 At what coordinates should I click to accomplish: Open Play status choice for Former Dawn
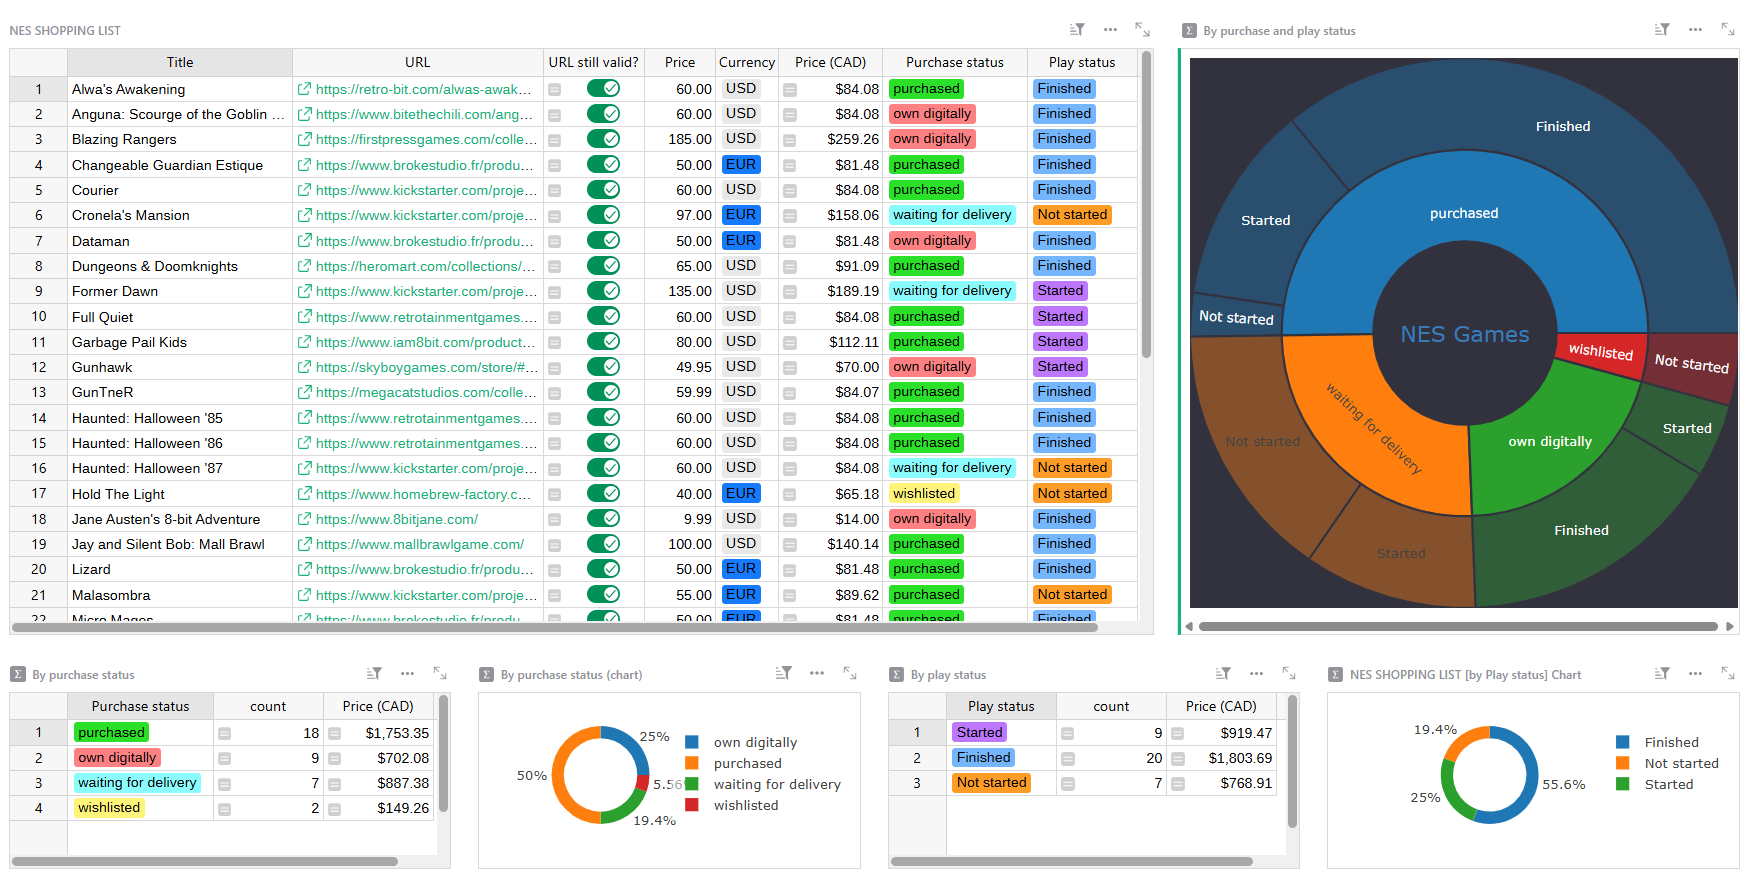point(1060,291)
